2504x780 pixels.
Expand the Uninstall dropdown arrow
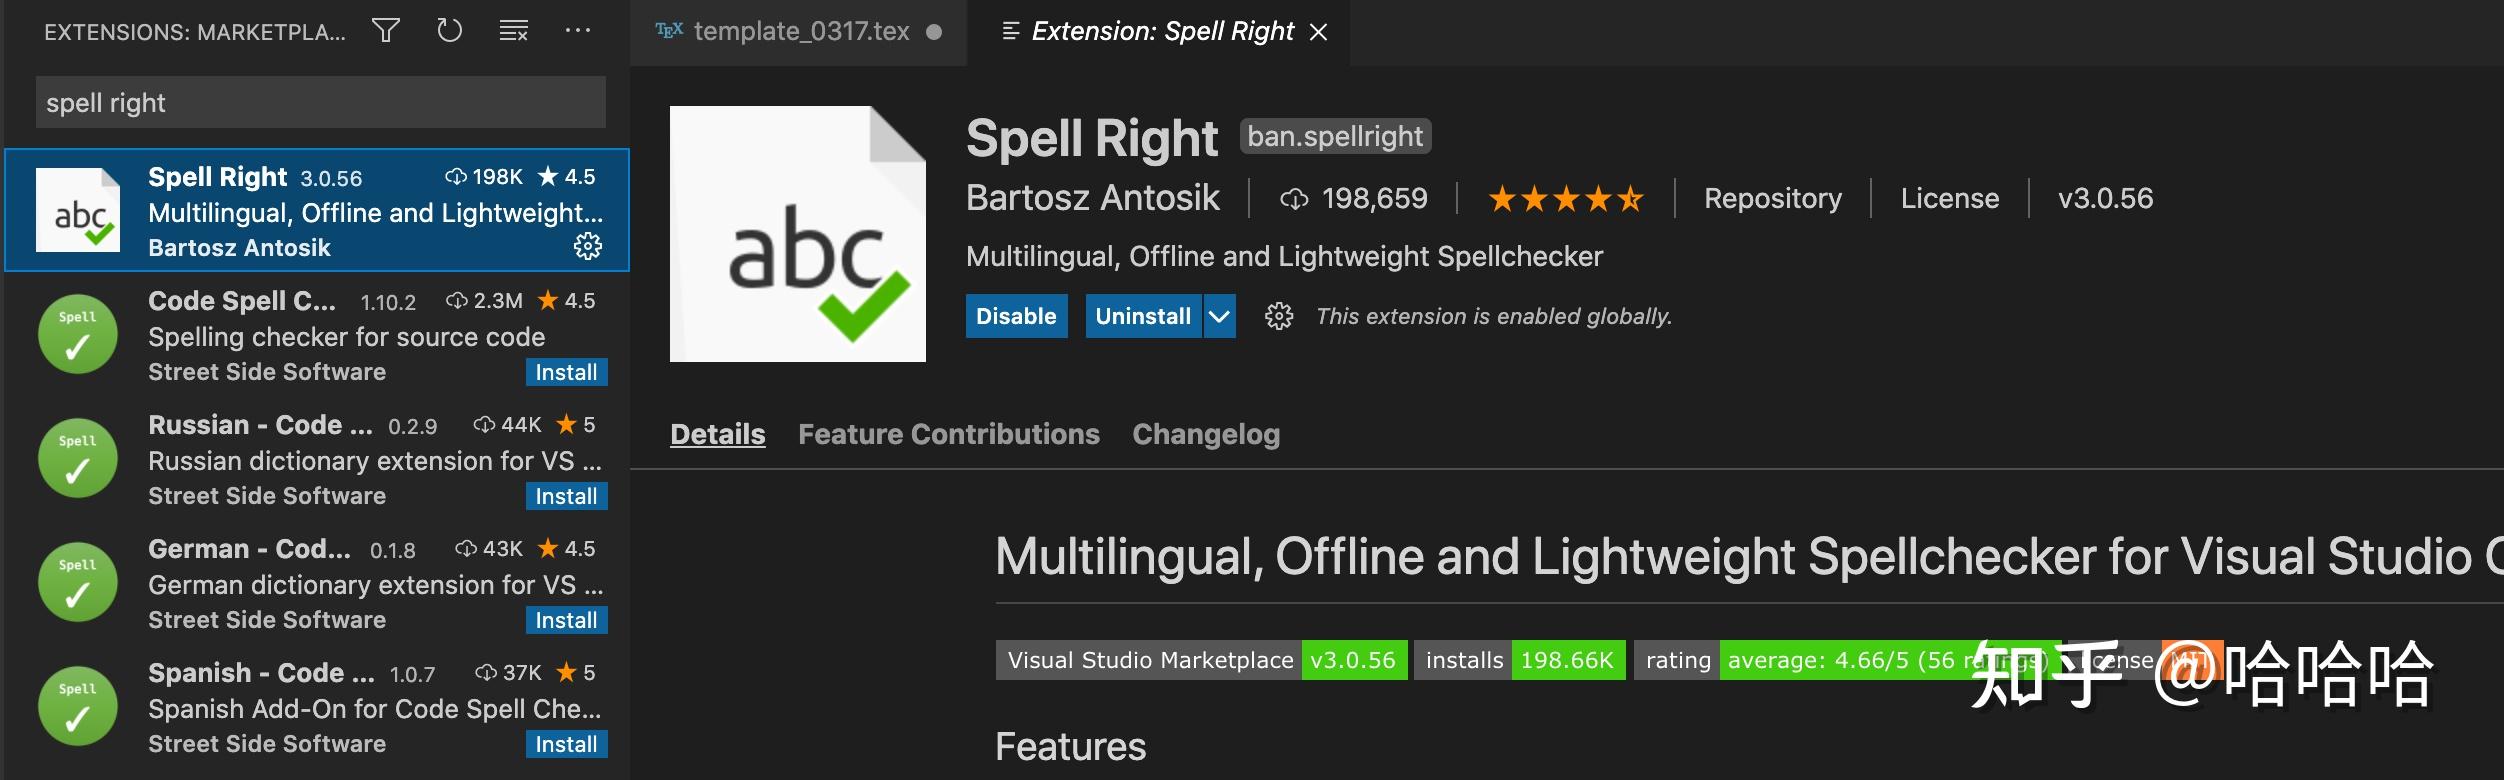[1219, 316]
